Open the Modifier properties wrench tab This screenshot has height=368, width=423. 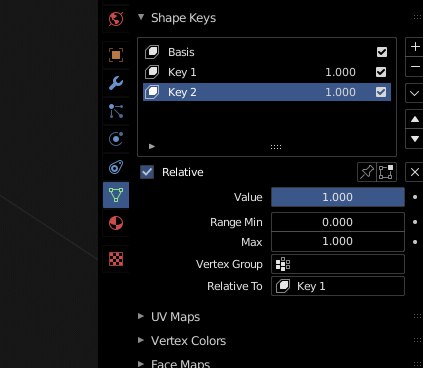(116, 83)
